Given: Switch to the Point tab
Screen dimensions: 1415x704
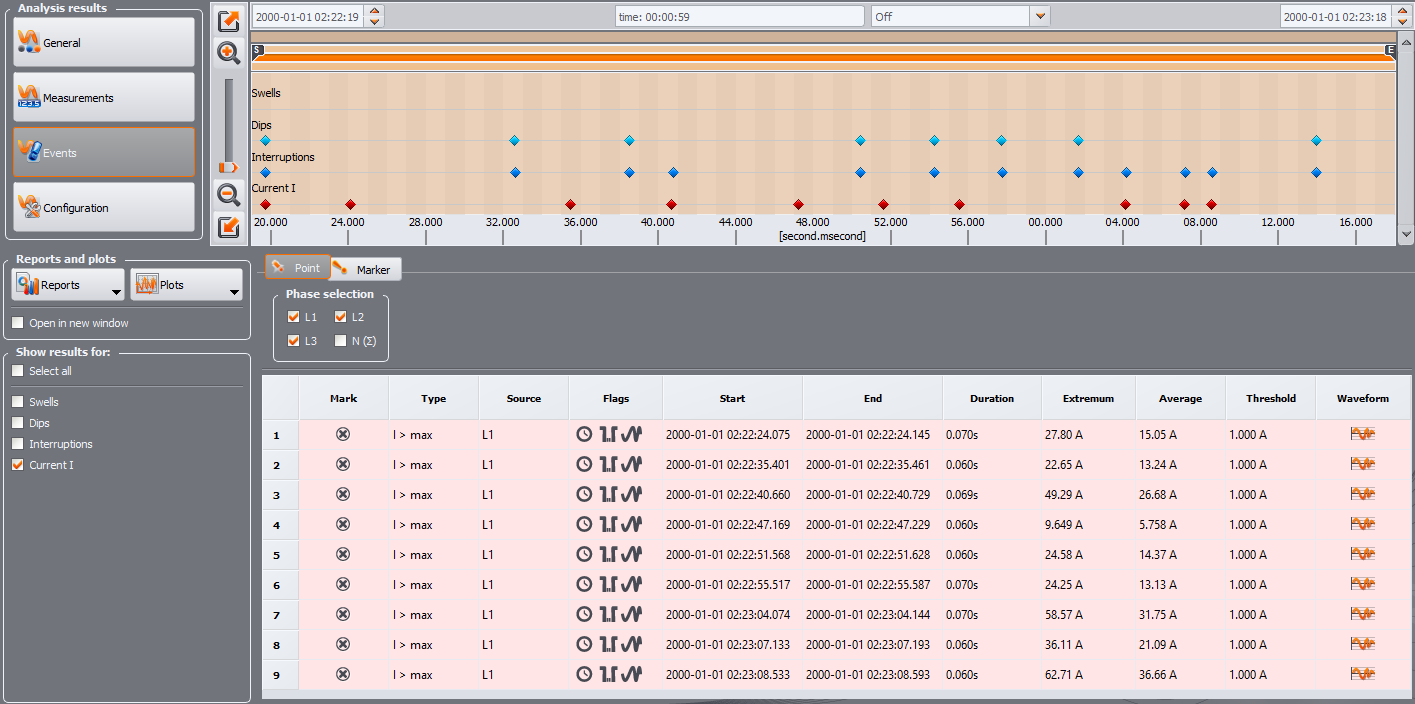Looking at the screenshot, I should 297,268.
